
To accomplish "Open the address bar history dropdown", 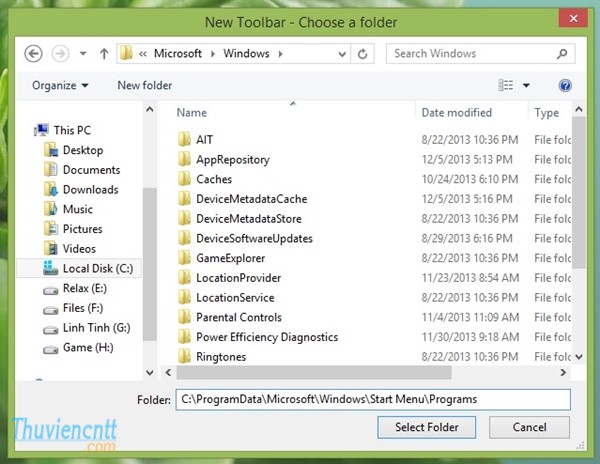I will click(x=342, y=54).
